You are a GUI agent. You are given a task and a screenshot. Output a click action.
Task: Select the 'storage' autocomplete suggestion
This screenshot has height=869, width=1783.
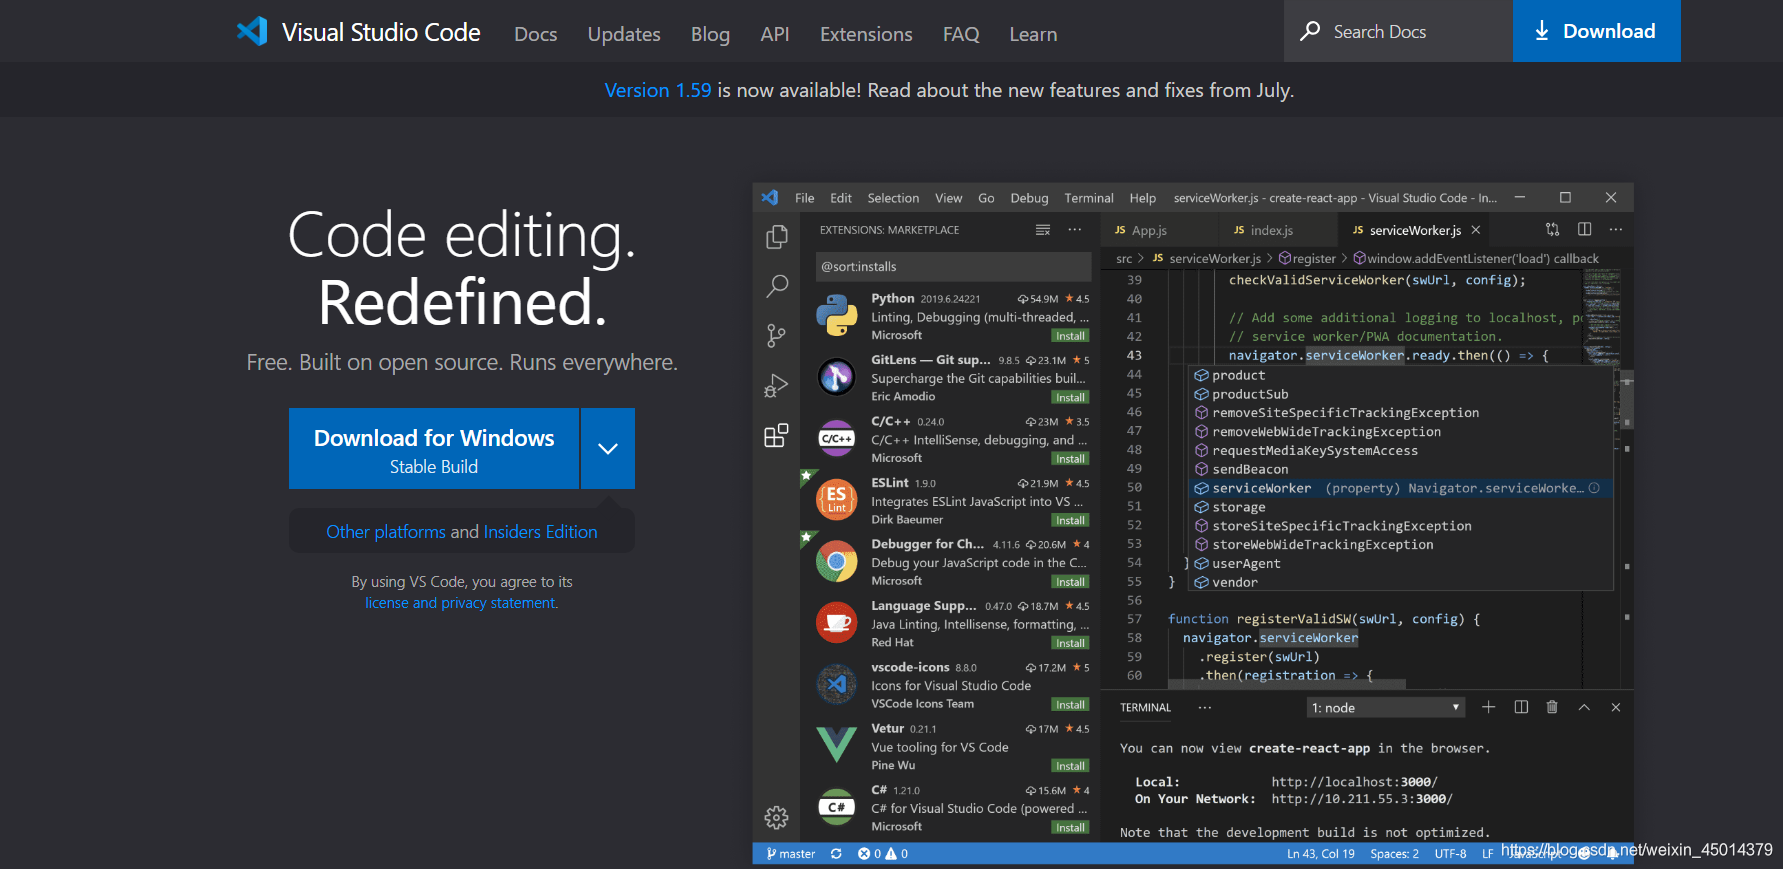click(x=1400, y=507)
